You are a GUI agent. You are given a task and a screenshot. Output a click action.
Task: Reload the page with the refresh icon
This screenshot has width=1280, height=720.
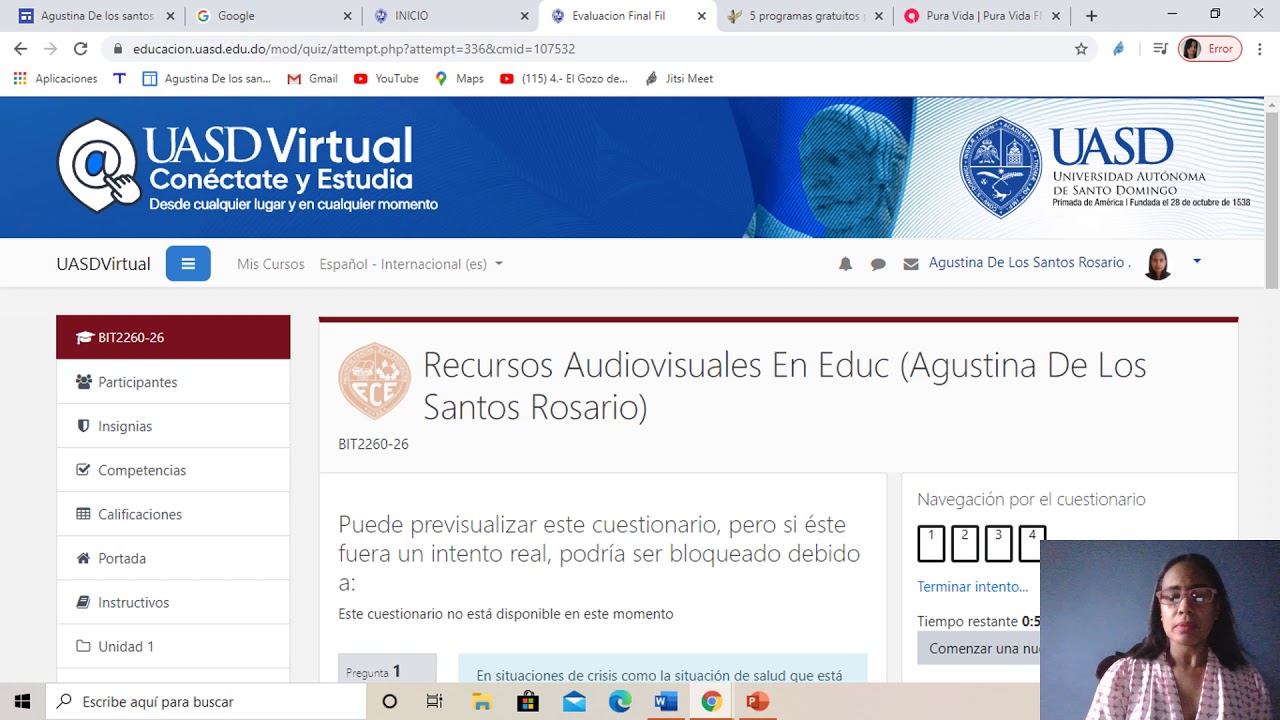81,48
